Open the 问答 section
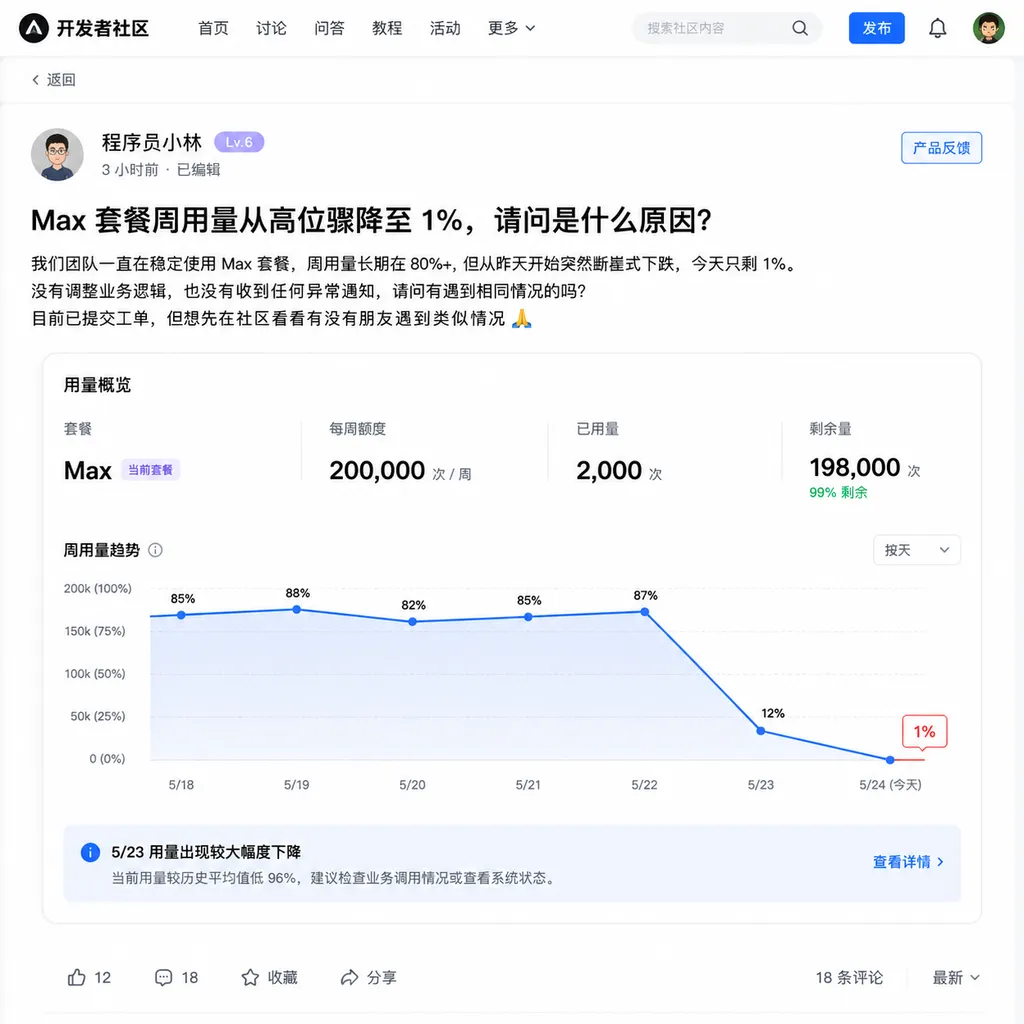 [329, 28]
